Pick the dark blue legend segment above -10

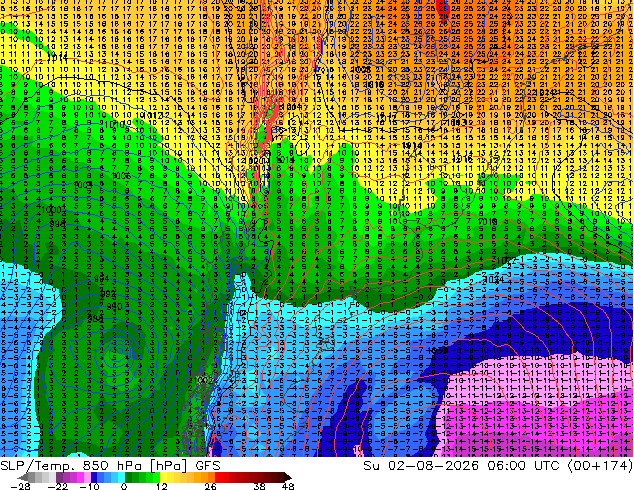coord(94,477)
